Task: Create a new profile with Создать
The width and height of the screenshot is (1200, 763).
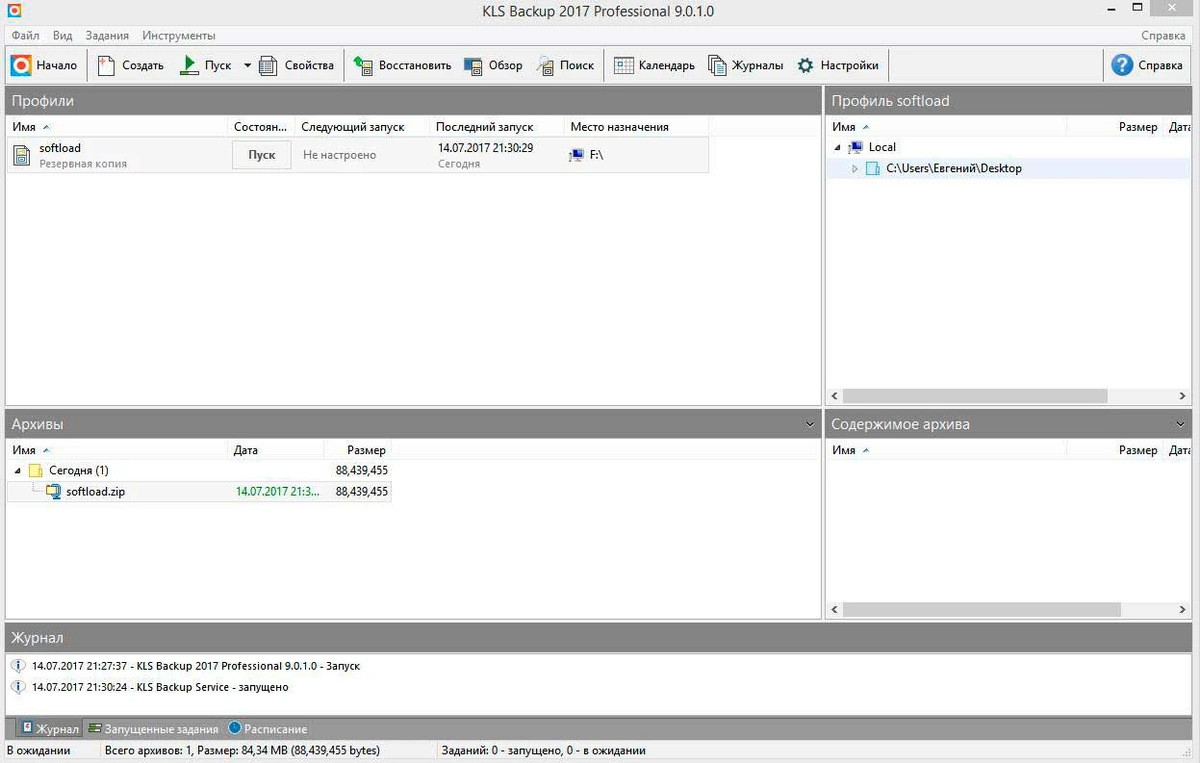Action: (x=131, y=65)
